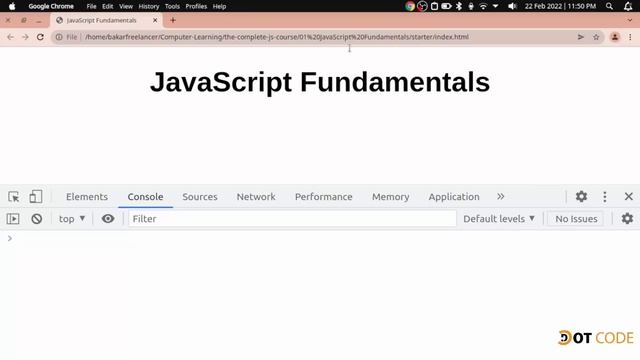
Task: Close the JavaScript Fundamentals tab
Action: [x=155, y=20]
